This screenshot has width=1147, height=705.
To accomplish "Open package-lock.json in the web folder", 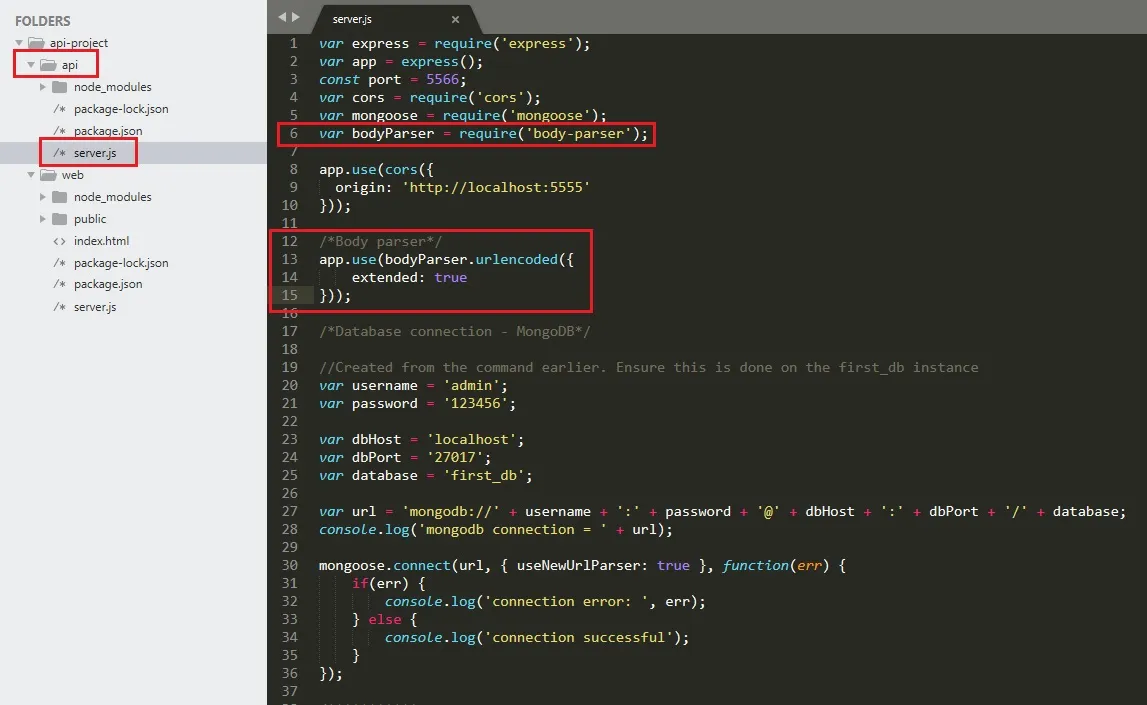I will click(x=121, y=263).
